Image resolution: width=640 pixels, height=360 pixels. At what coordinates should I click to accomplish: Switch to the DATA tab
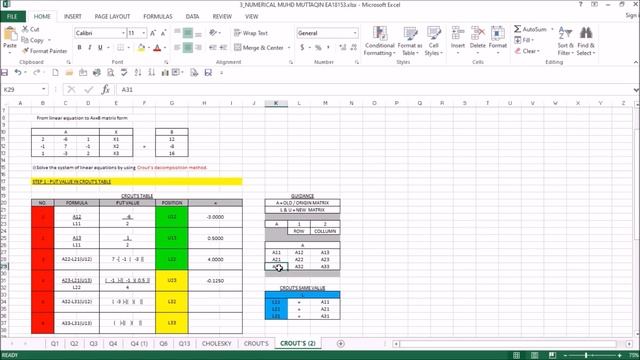coord(192,16)
